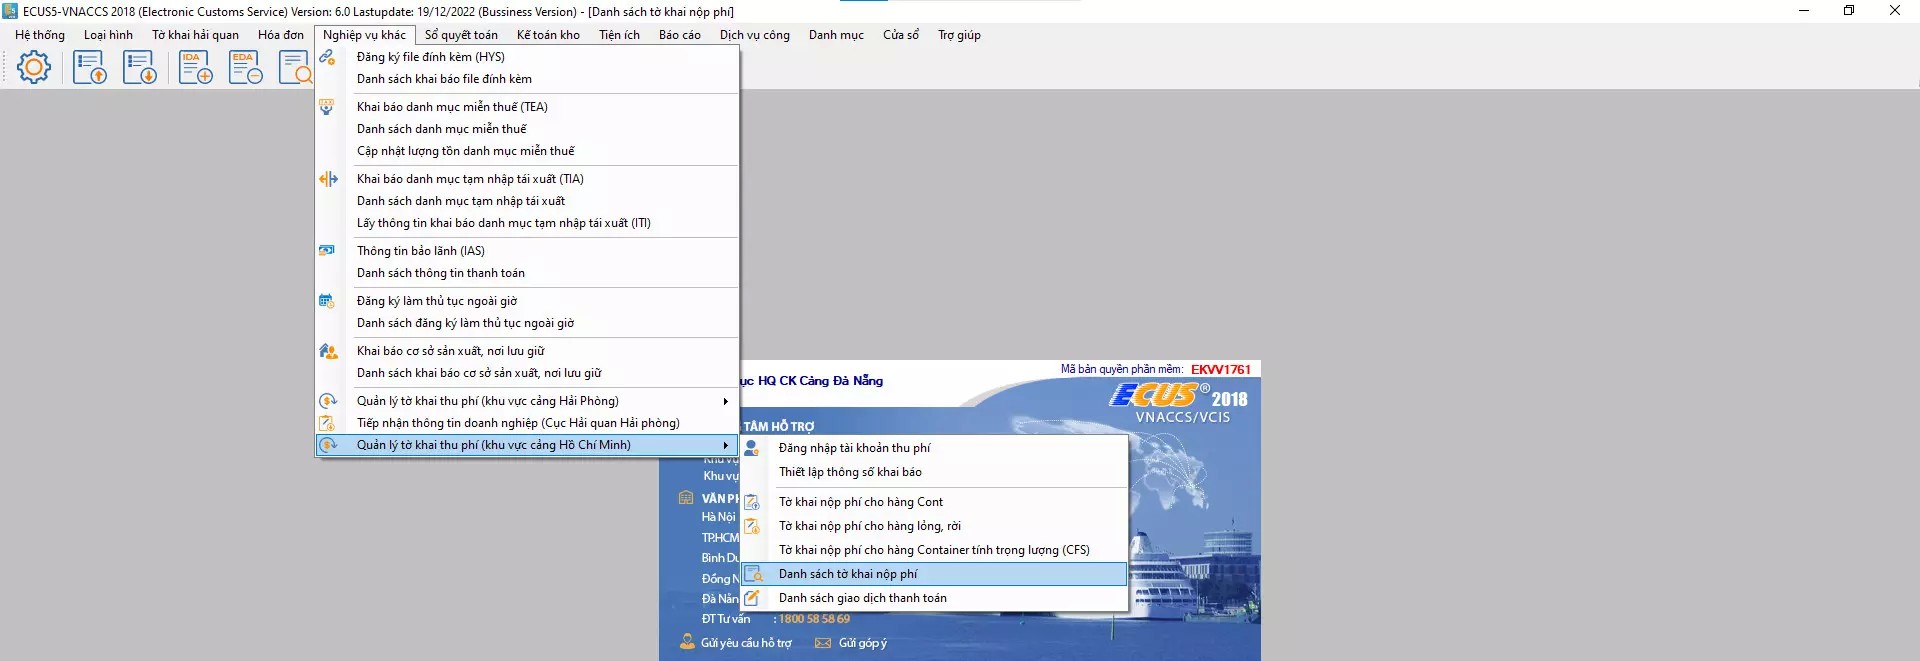Click the icon beside Hồ Chí Minh fee management entry
This screenshot has height=661, width=1920.
tap(327, 445)
